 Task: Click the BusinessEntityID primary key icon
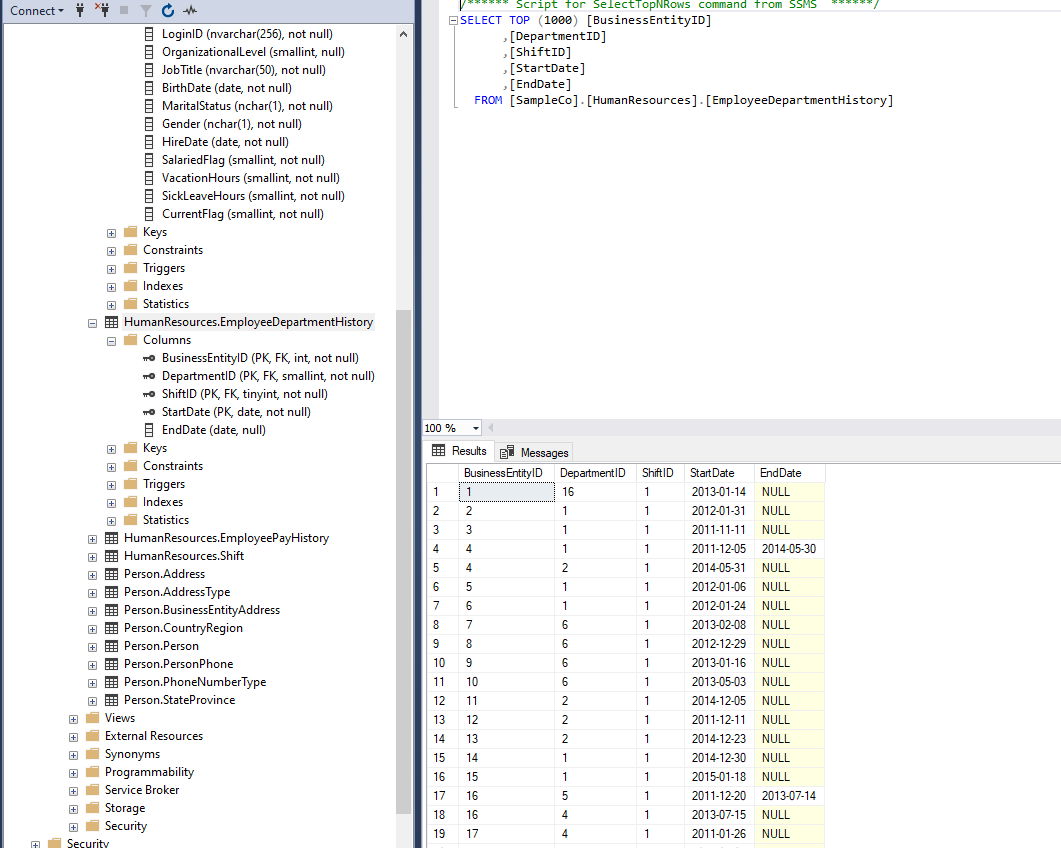[149, 358]
